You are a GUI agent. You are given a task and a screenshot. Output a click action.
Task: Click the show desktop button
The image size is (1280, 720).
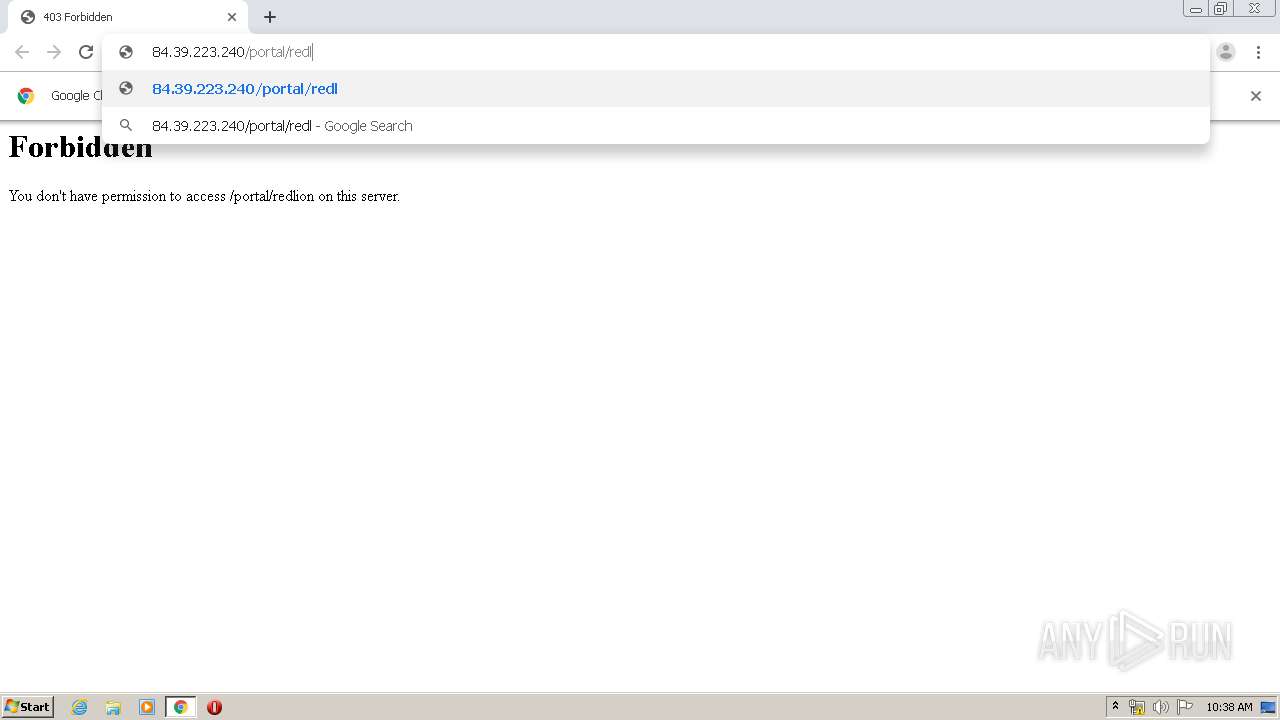[x=1268, y=707]
